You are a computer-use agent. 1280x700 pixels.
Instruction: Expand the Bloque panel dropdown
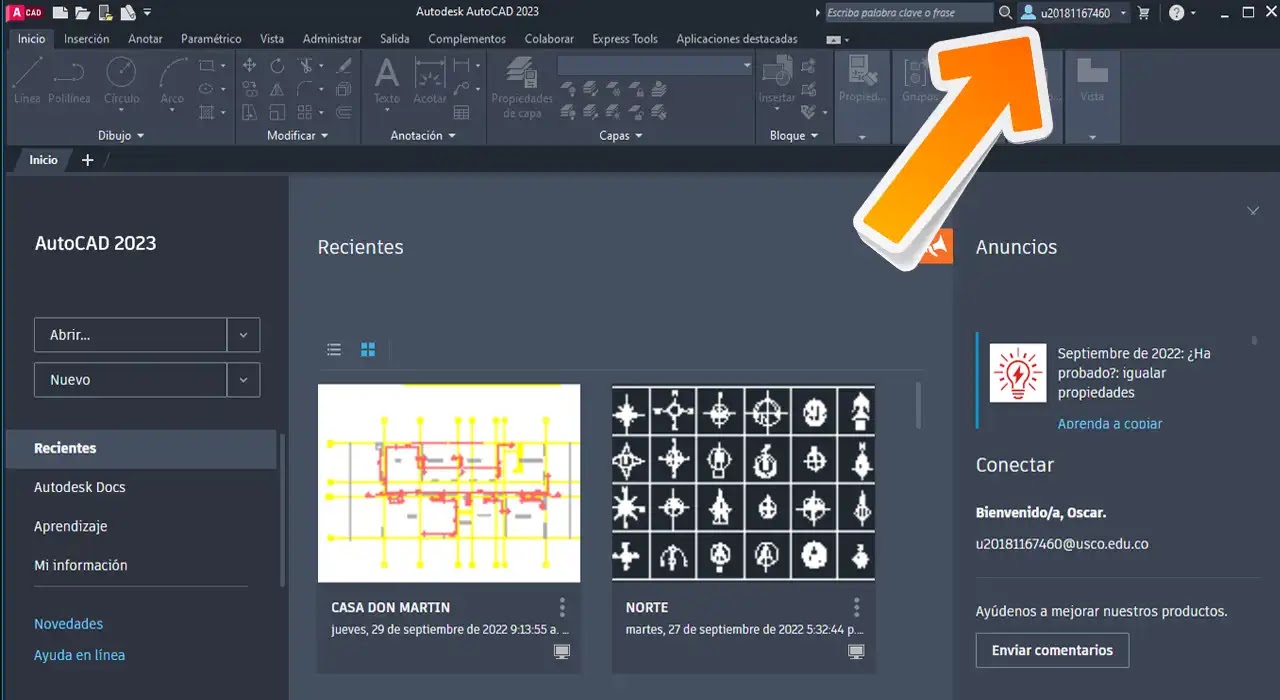pyautogui.click(x=794, y=135)
